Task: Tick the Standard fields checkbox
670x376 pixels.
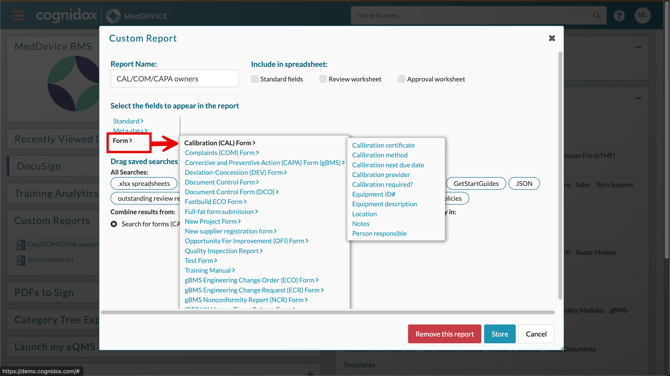Action: [255, 79]
